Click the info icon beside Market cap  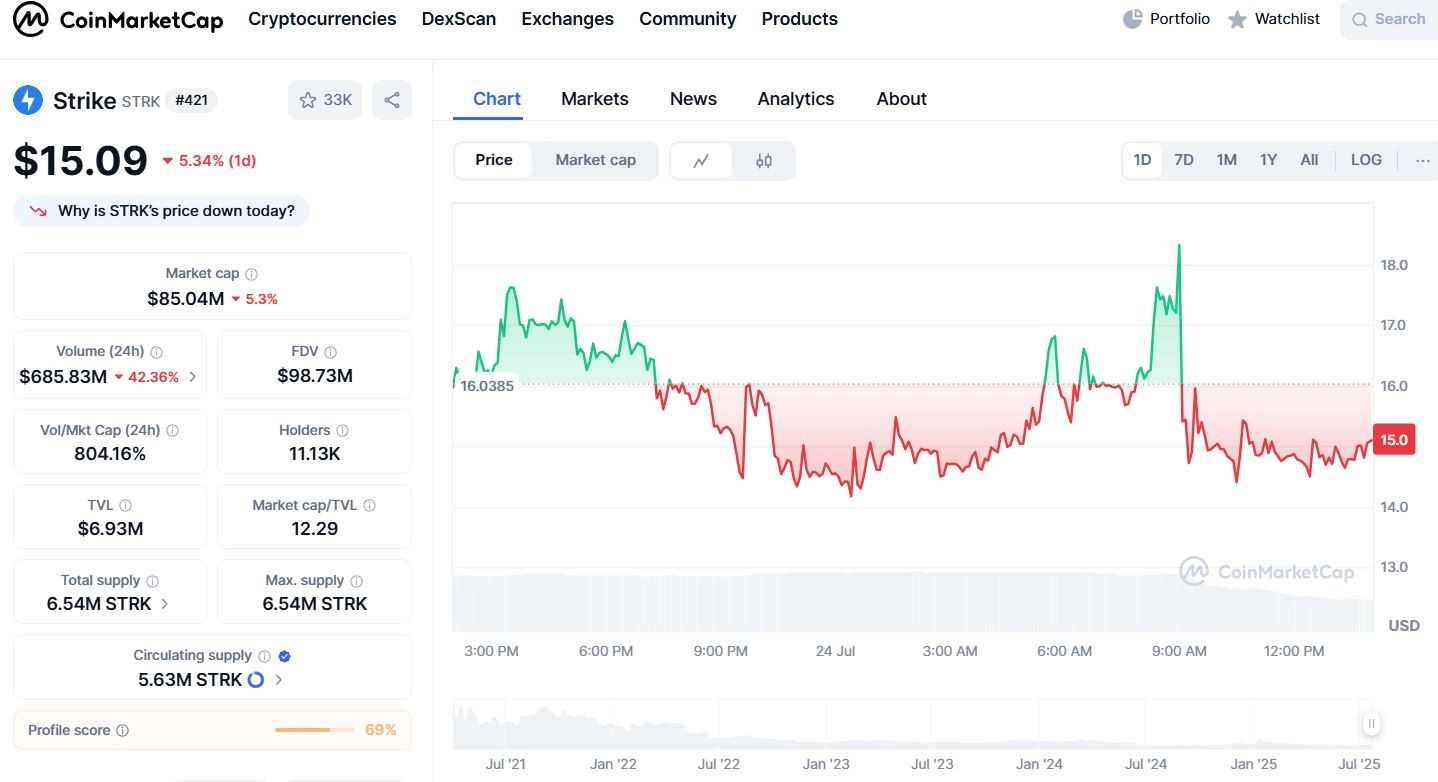[252, 274]
